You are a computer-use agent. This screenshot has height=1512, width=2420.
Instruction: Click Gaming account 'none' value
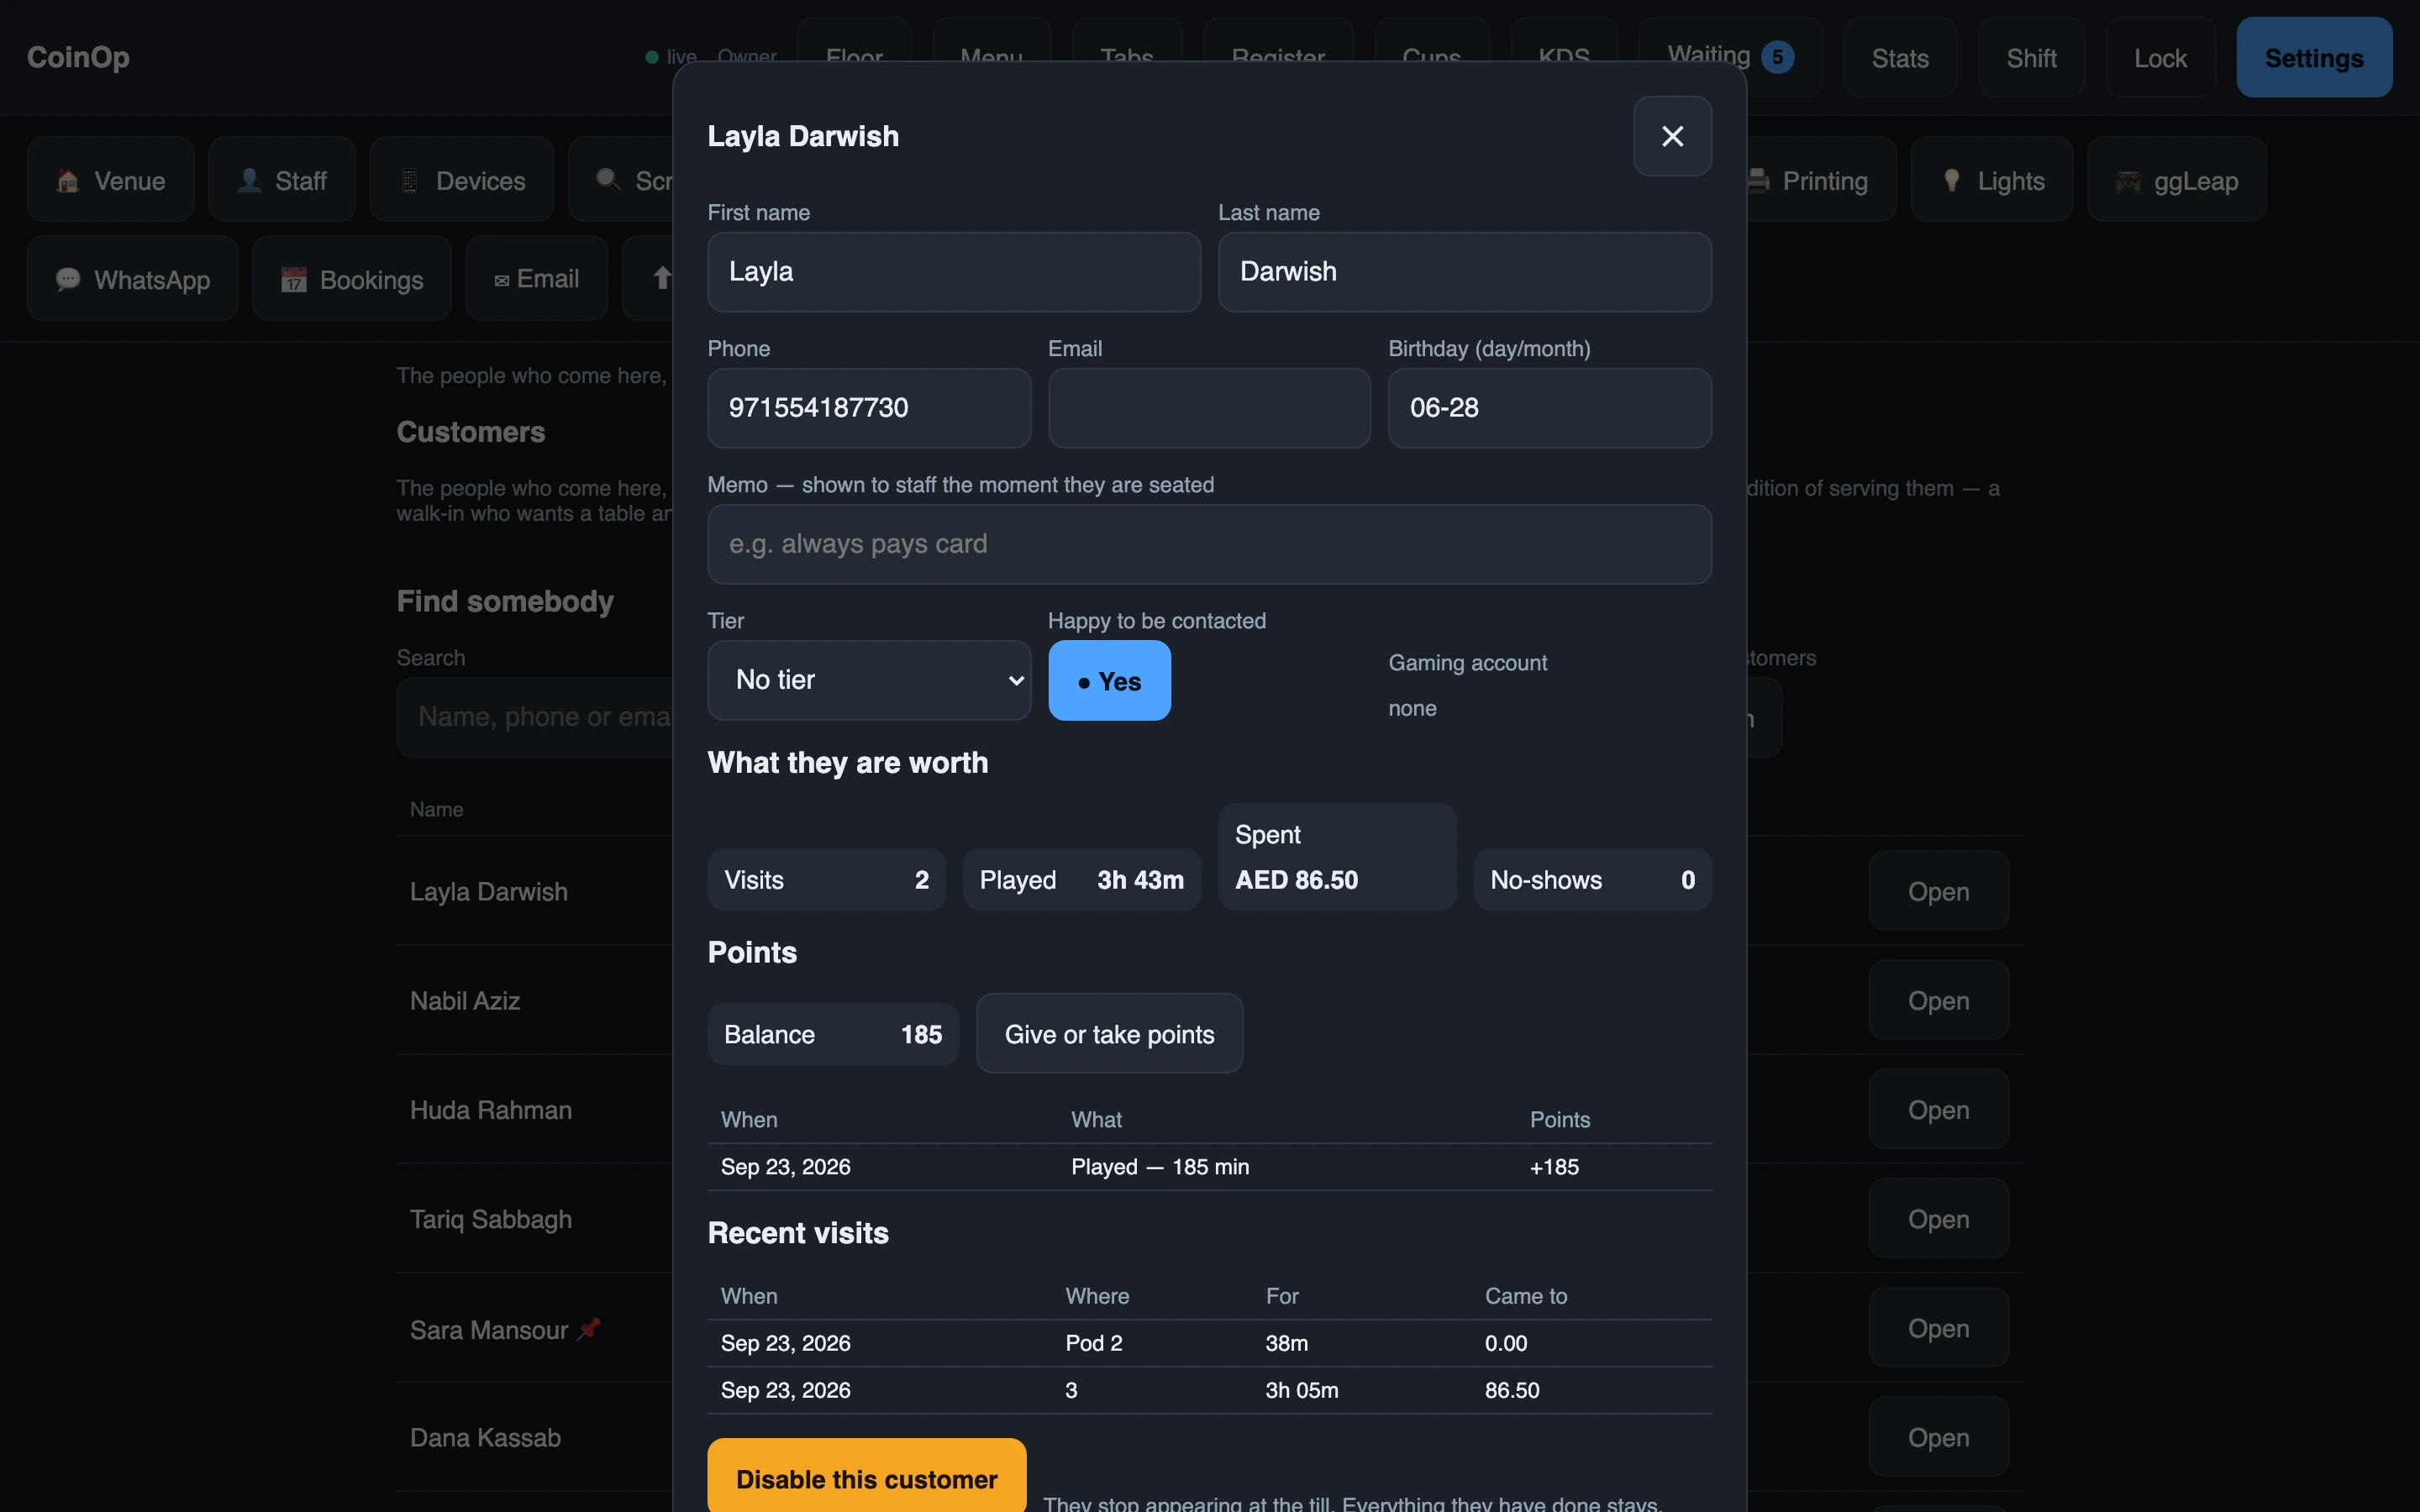point(1412,708)
